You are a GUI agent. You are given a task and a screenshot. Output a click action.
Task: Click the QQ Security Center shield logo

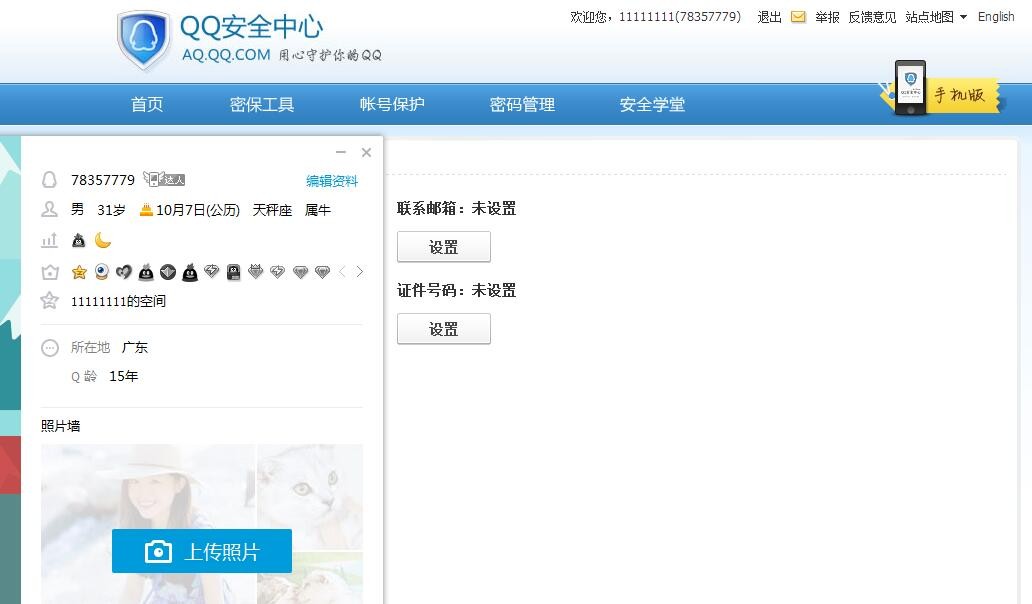click(143, 39)
